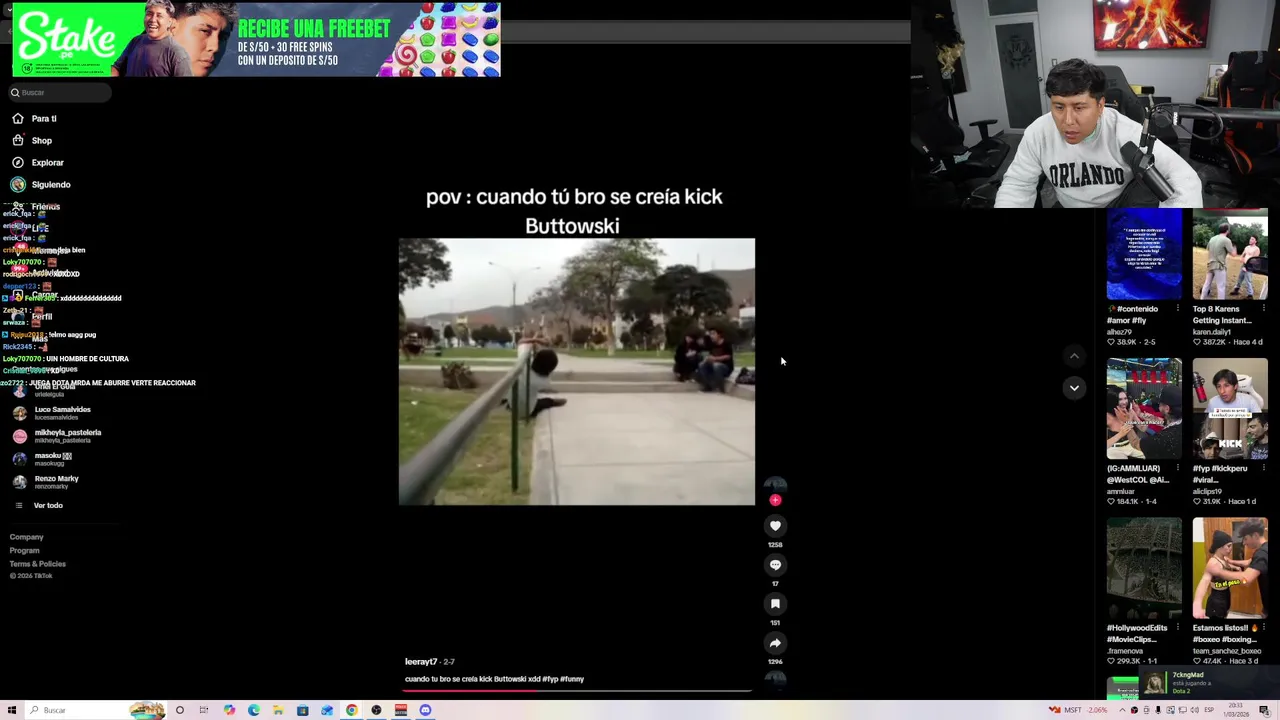This screenshot has width=1280, height=720.
Task: Like the video with heart icon
Action: 775,525
